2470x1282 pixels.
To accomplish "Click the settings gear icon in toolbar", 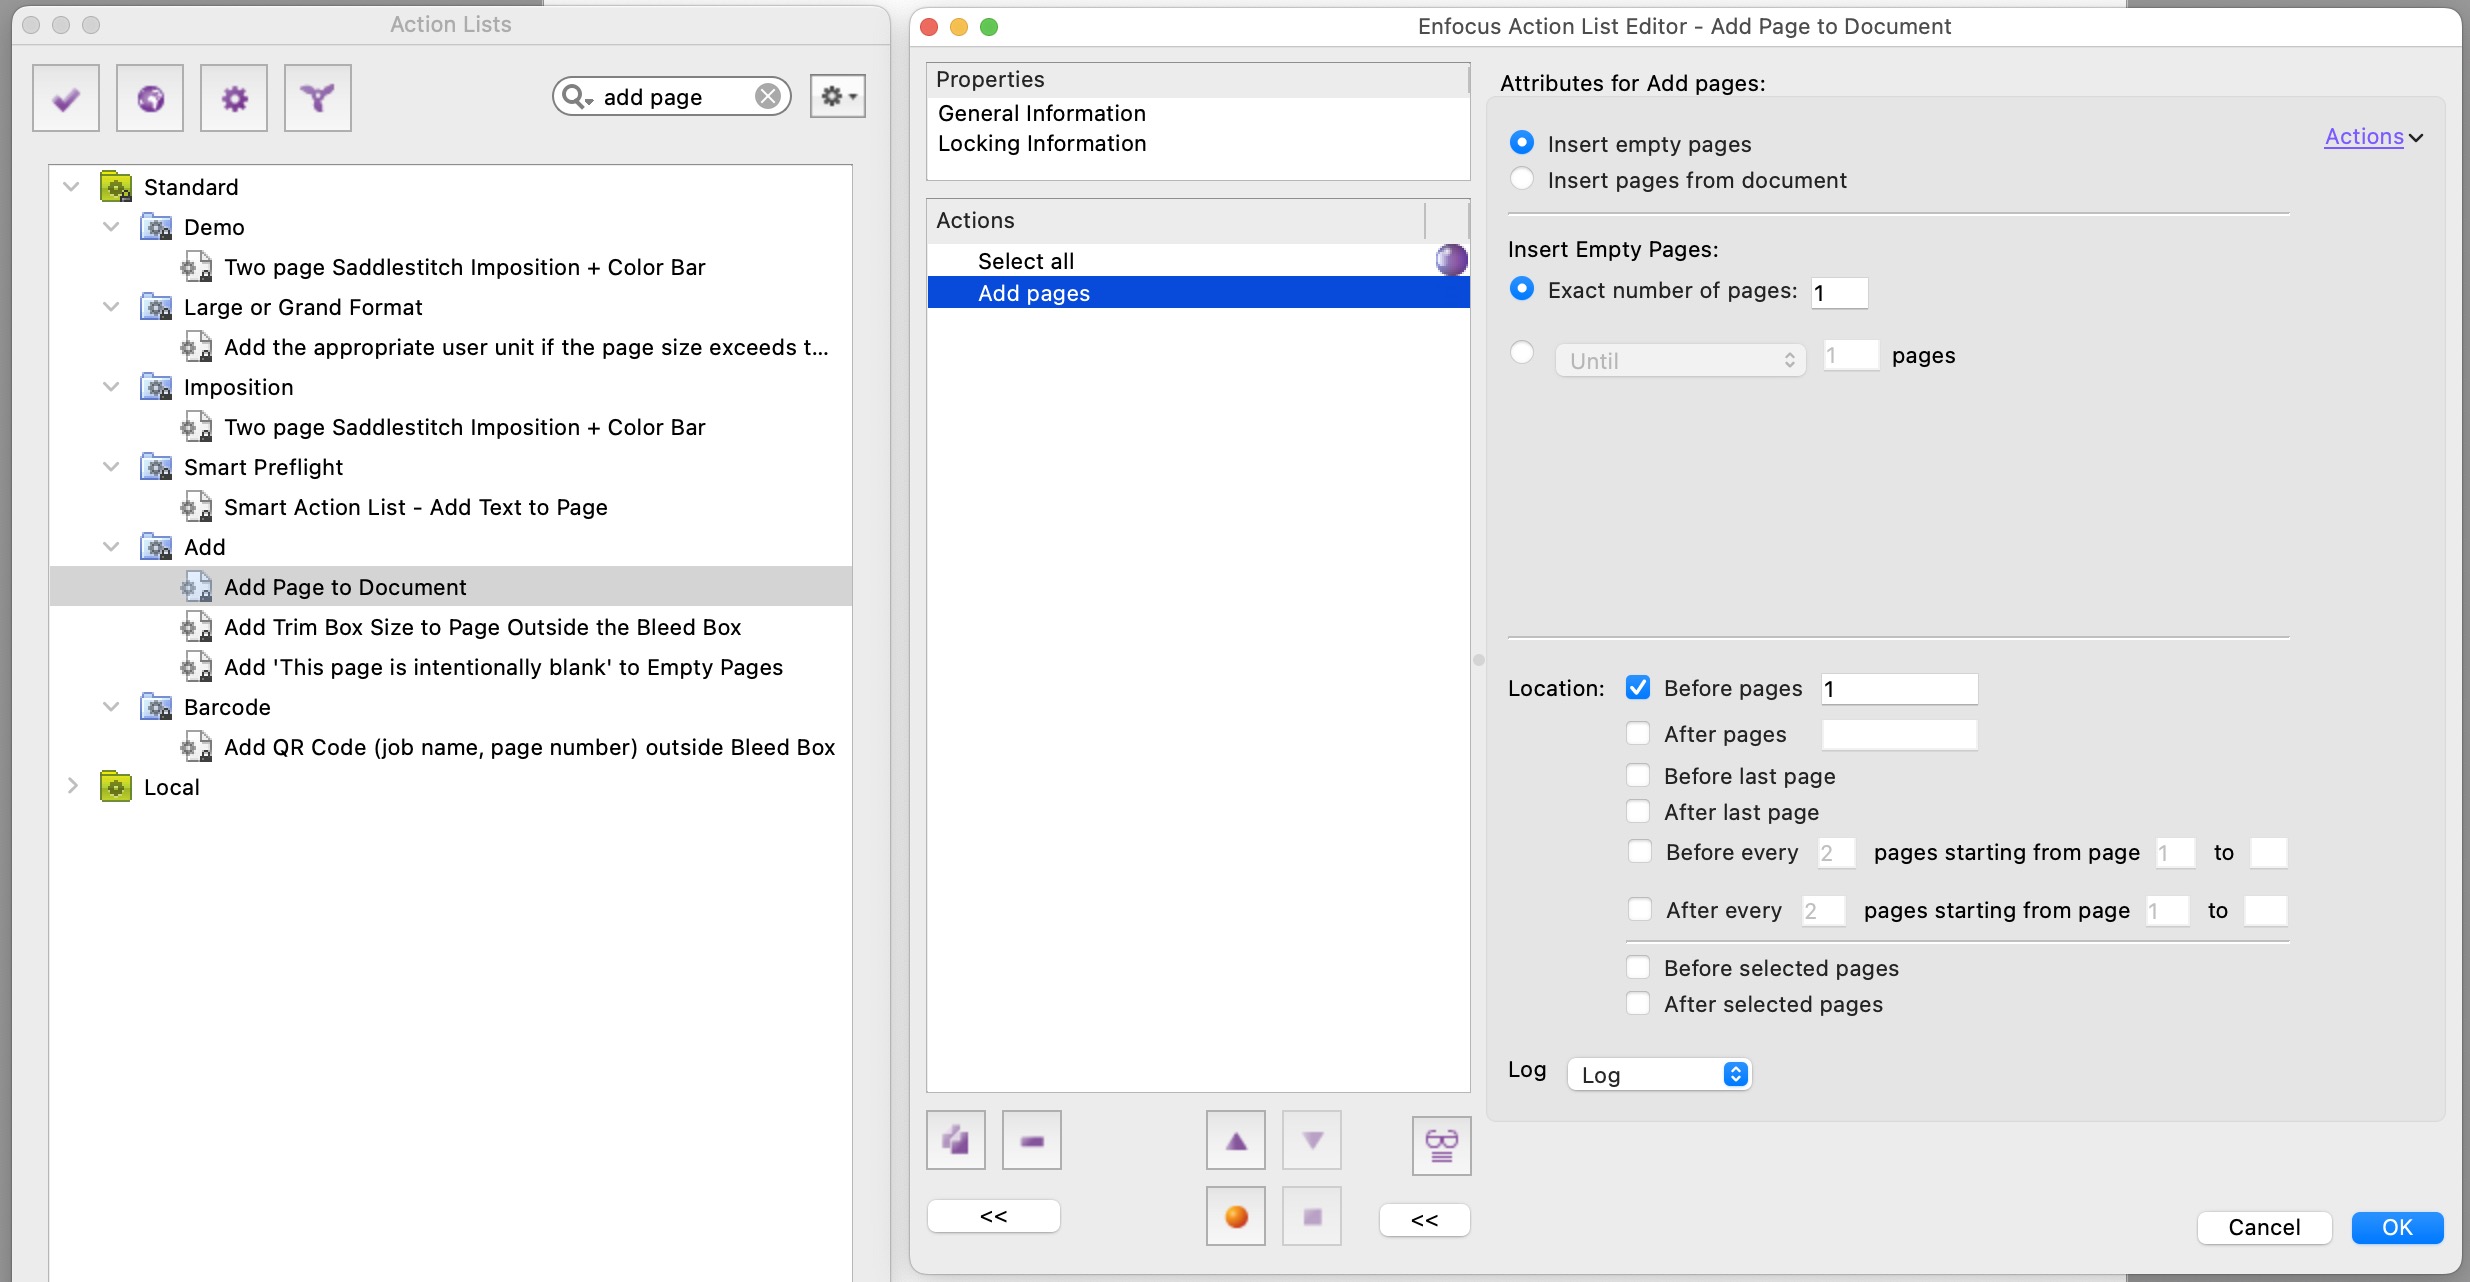I will click(234, 98).
